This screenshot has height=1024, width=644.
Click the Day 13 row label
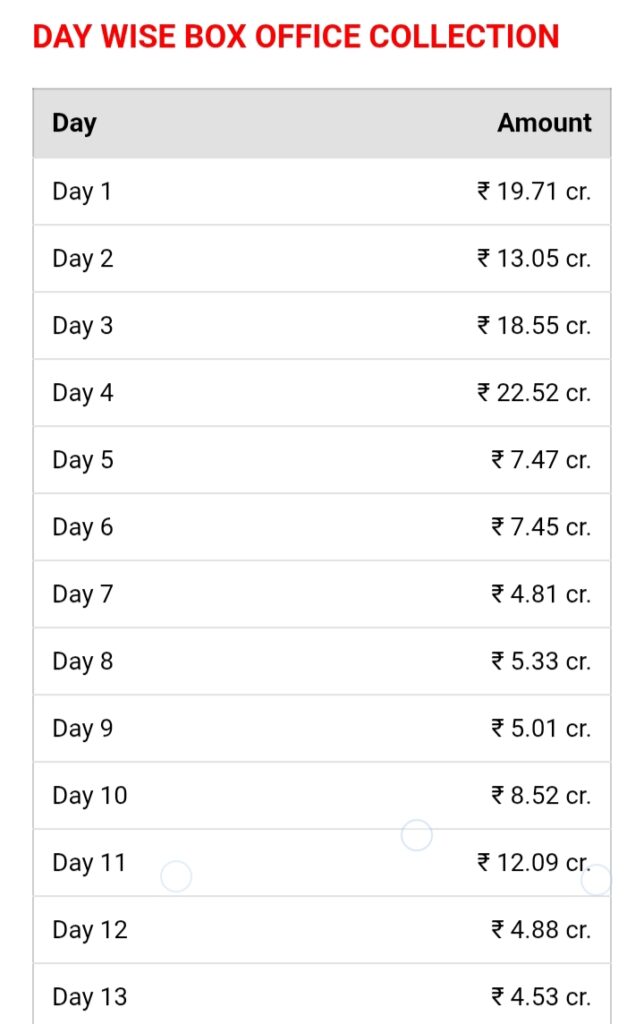tap(90, 999)
